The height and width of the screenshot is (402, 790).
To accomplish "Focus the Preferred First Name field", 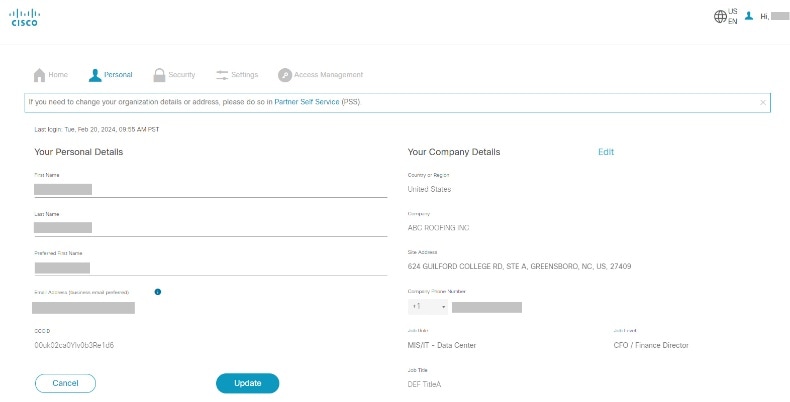I will [x=211, y=267].
